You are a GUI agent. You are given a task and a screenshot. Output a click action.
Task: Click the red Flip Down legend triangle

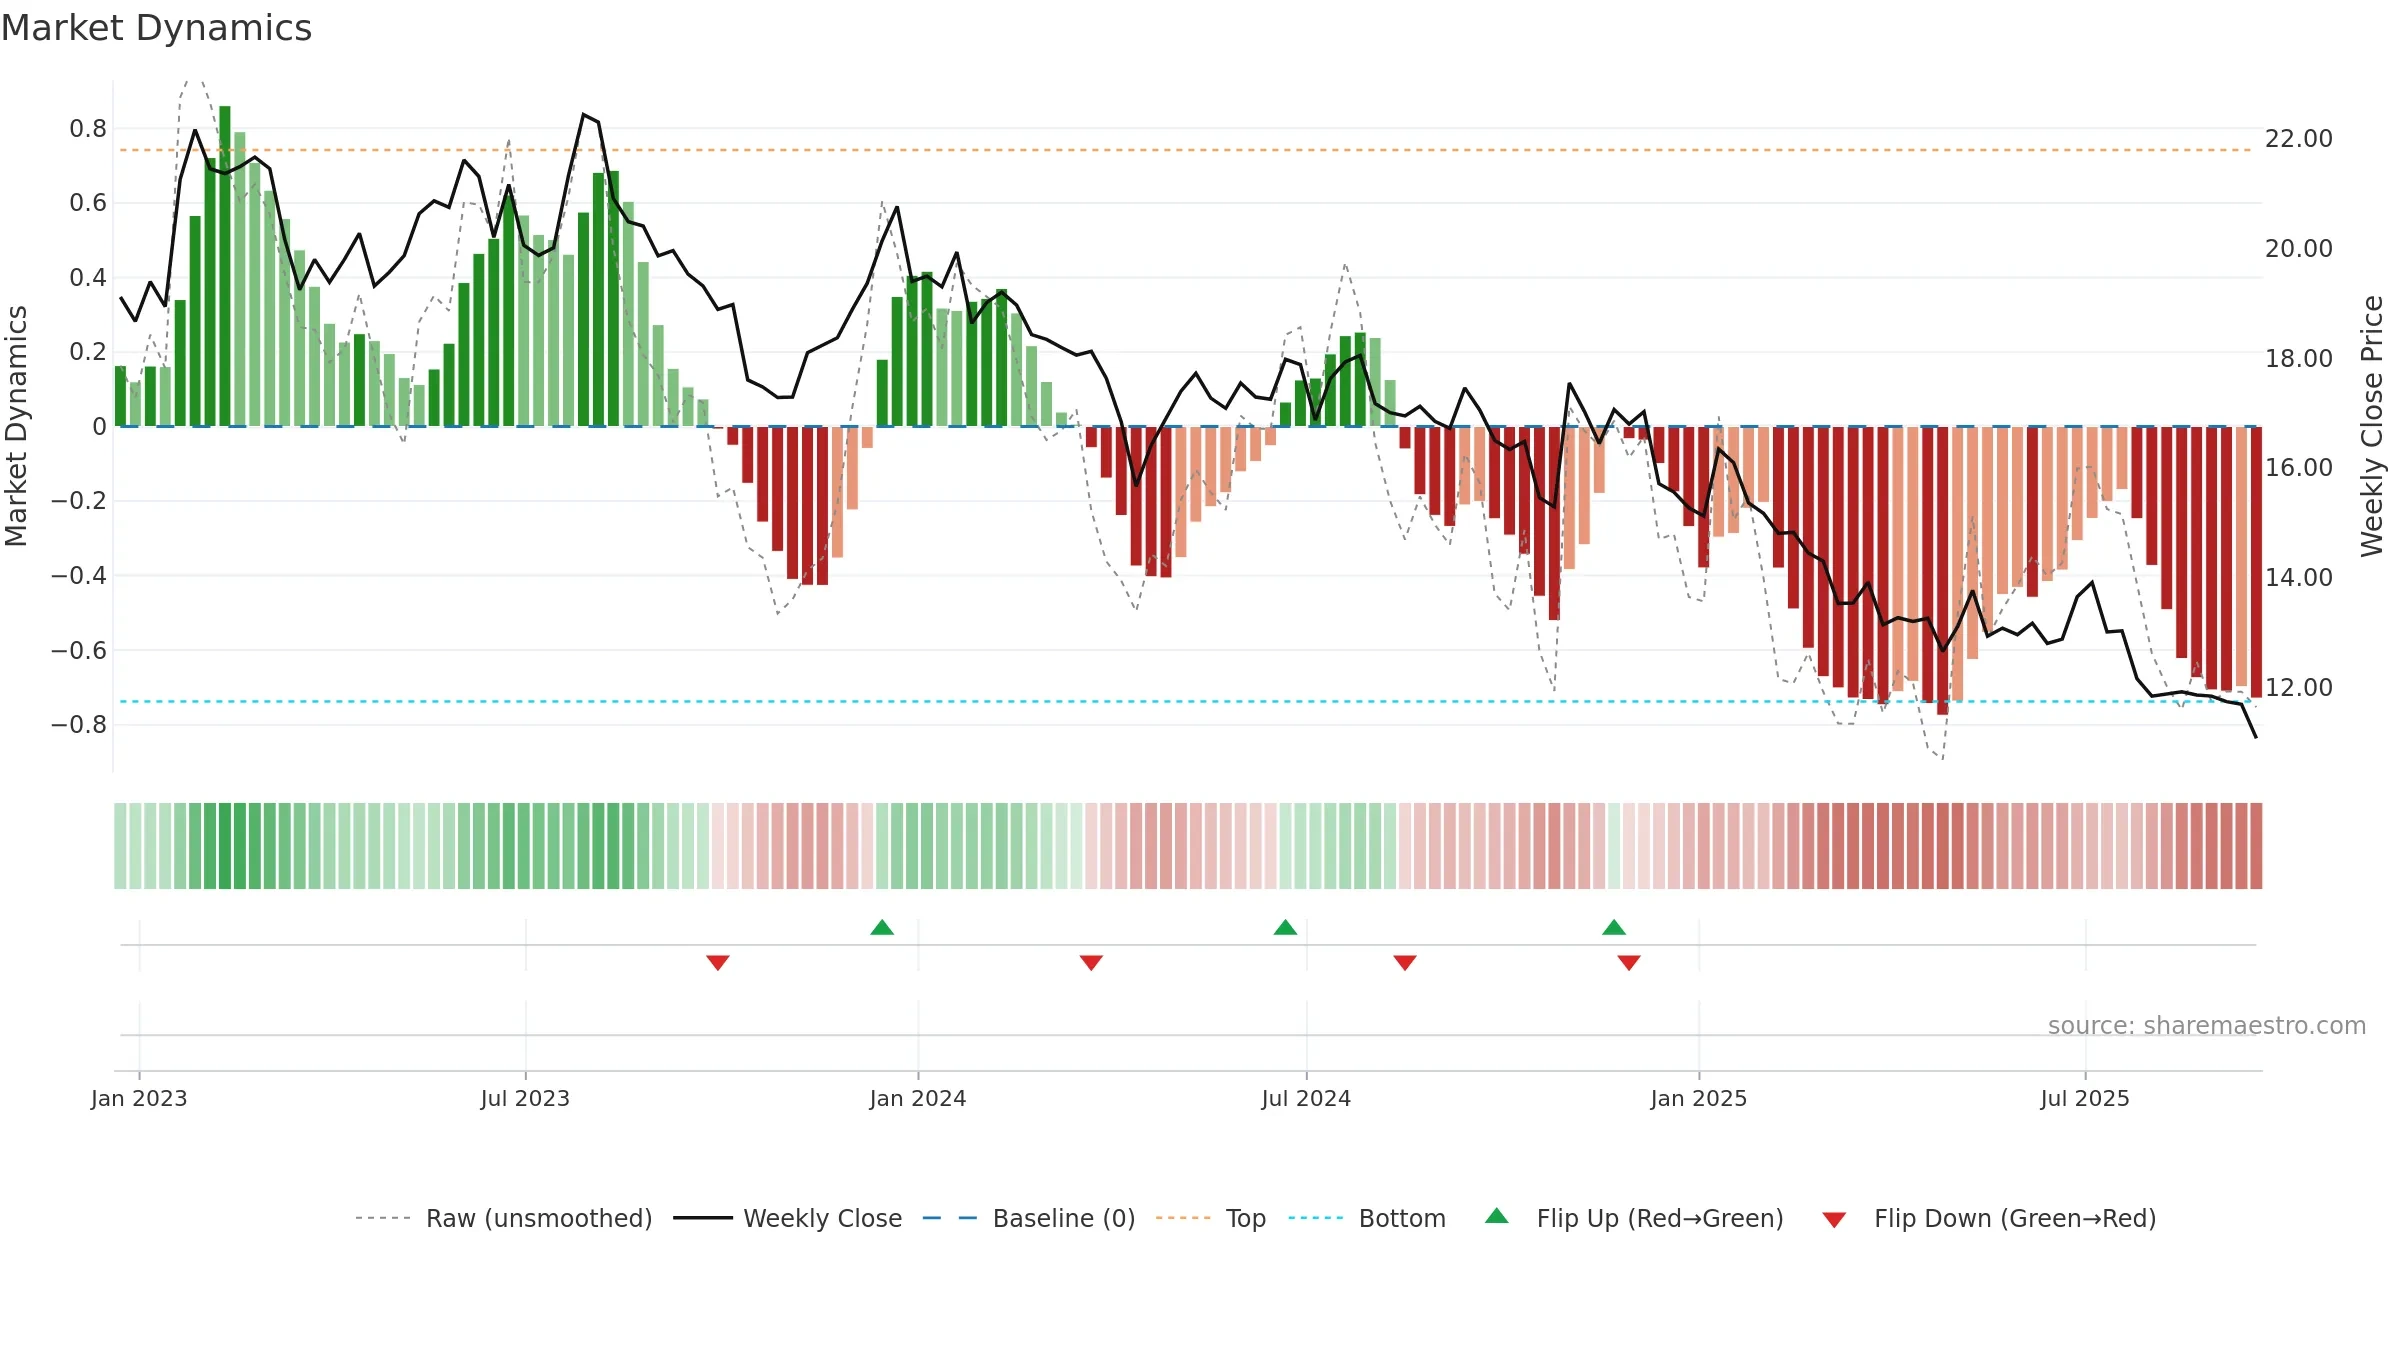pos(1834,1220)
